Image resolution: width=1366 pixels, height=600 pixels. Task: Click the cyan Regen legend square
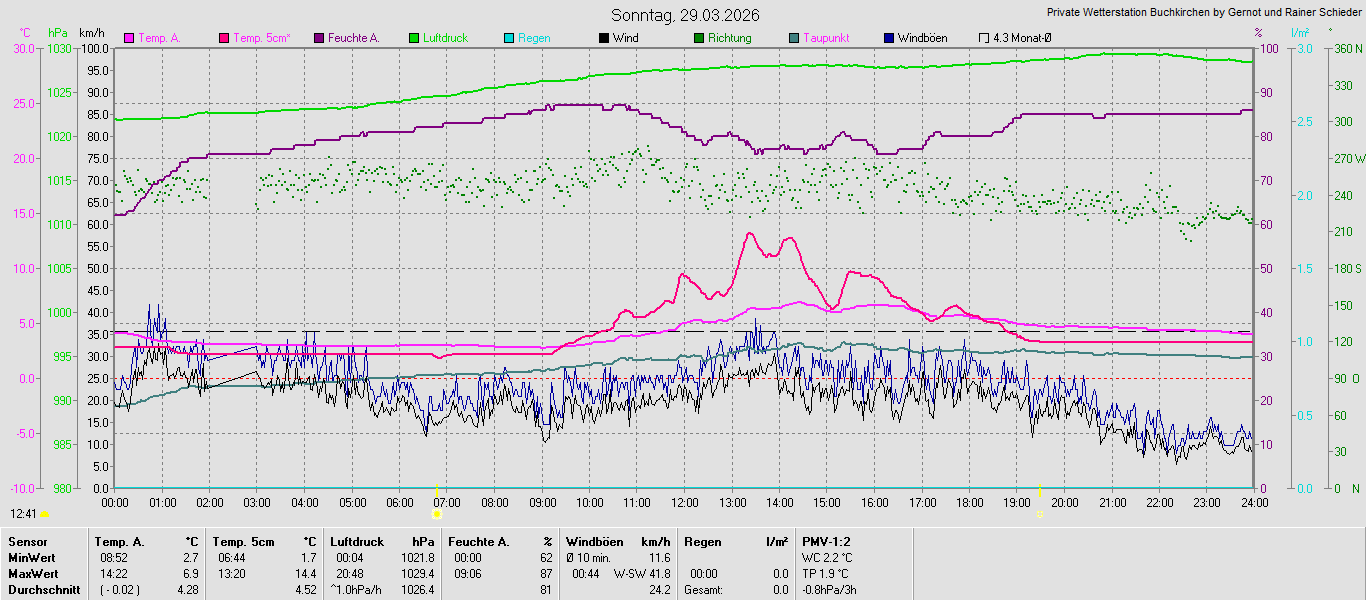pos(509,38)
